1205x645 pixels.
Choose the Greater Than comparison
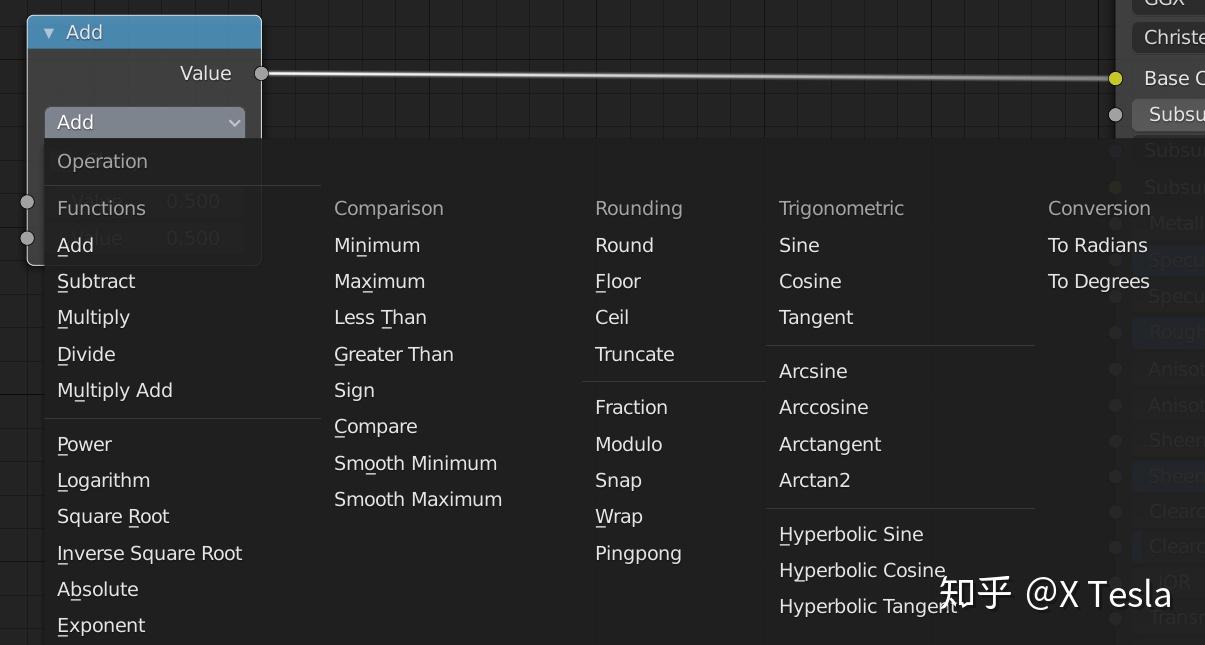(394, 354)
